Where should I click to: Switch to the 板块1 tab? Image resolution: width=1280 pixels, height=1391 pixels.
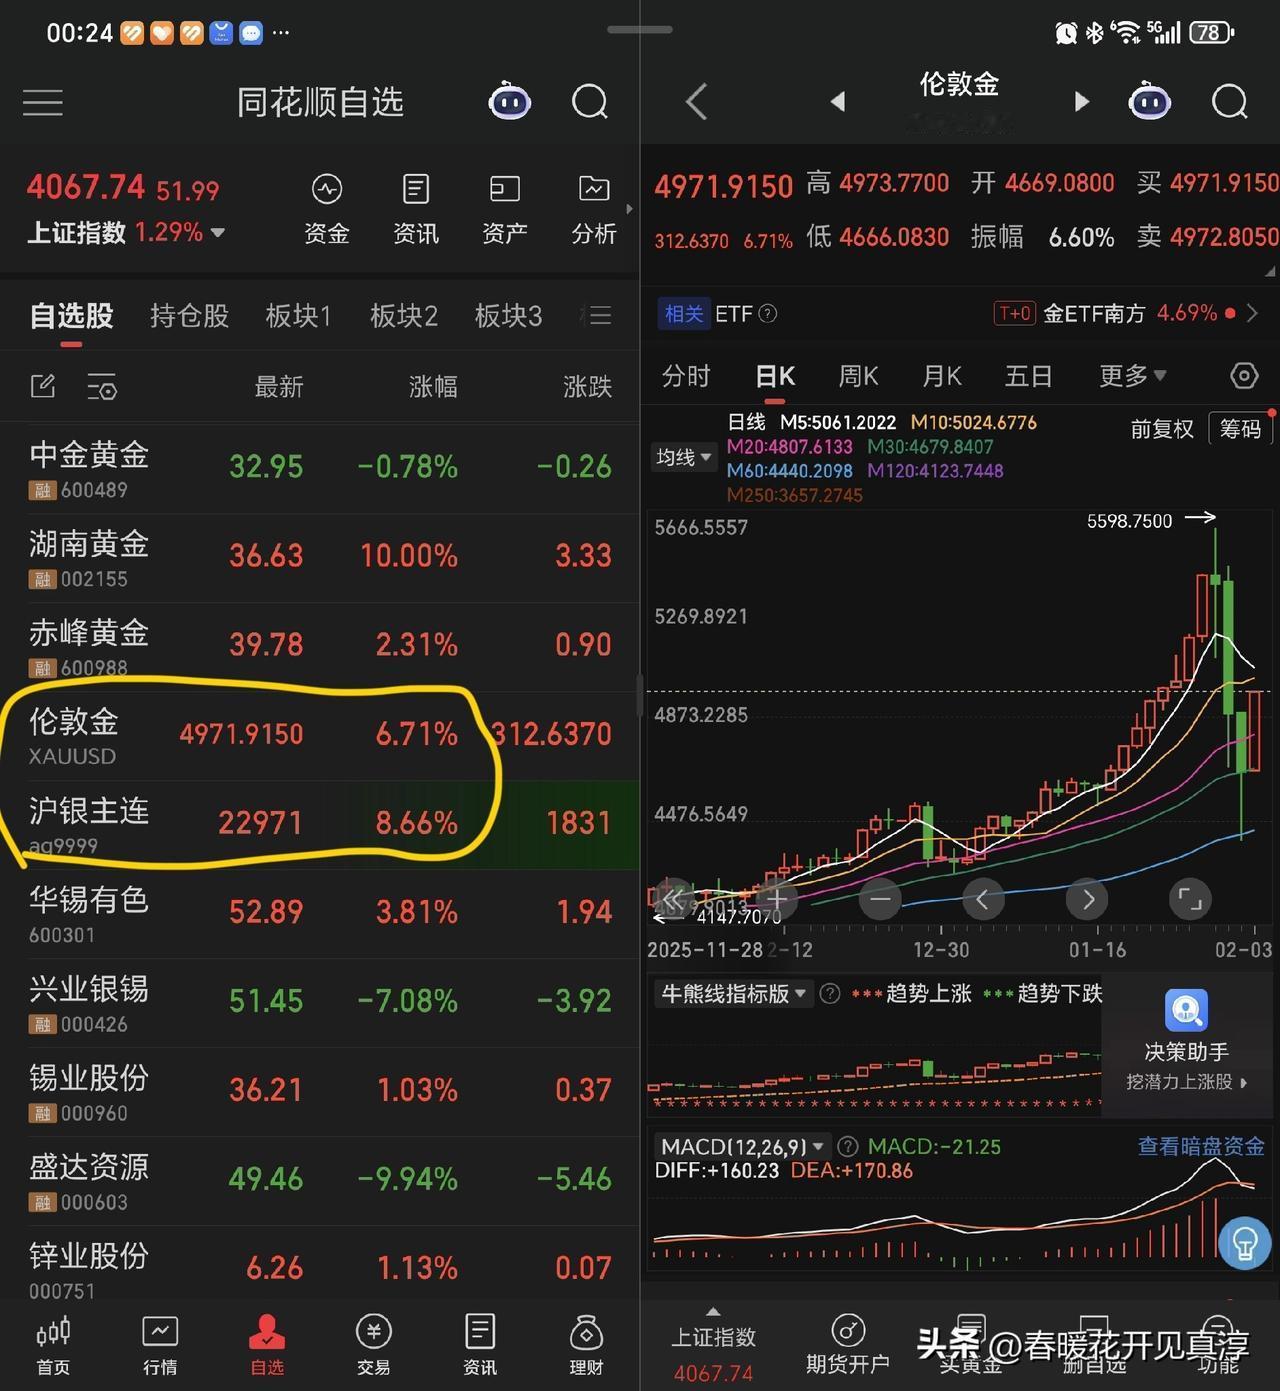pyautogui.click(x=298, y=316)
